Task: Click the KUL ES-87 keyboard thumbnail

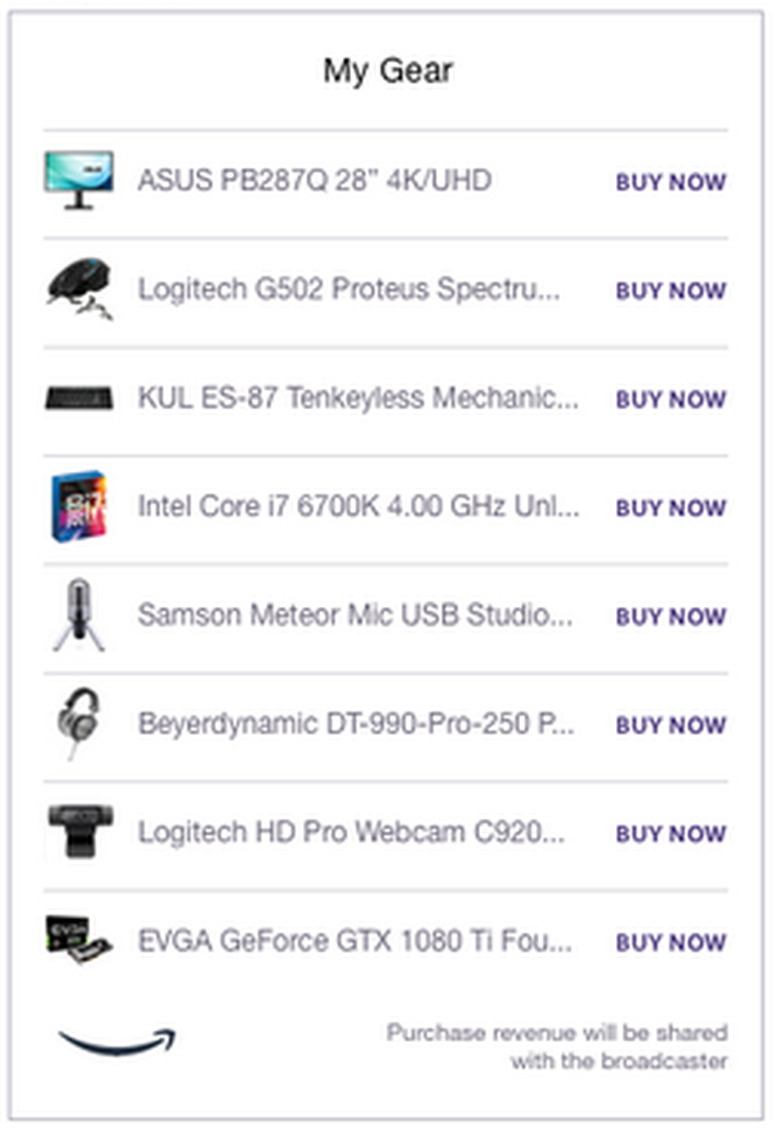Action: [79, 399]
